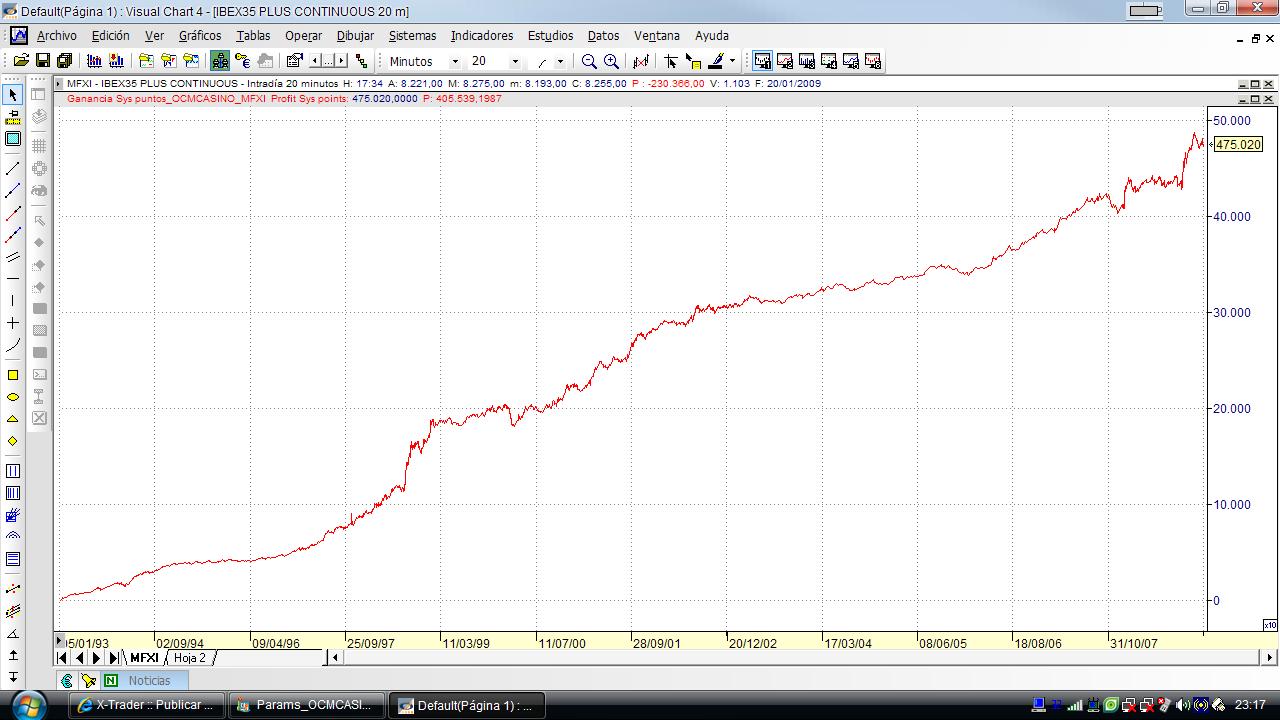Image resolution: width=1280 pixels, height=720 pixels.
Task: Select the trend line drawing tool
Action: (13, 169)
